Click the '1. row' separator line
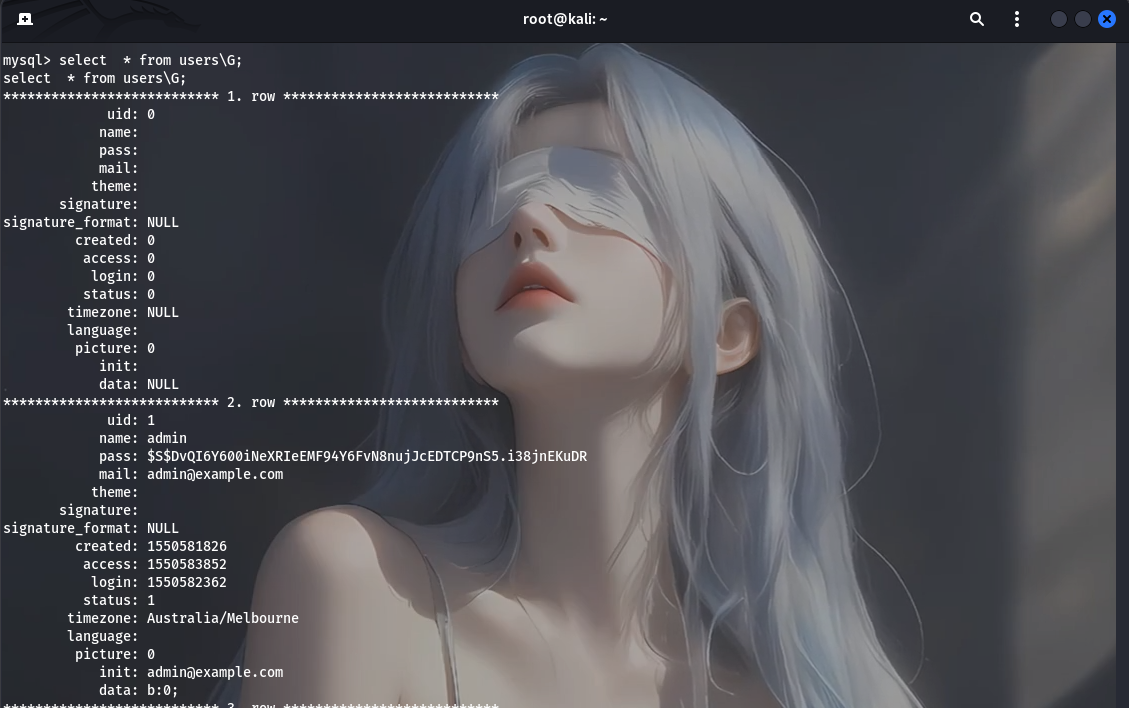 [251, 97]
